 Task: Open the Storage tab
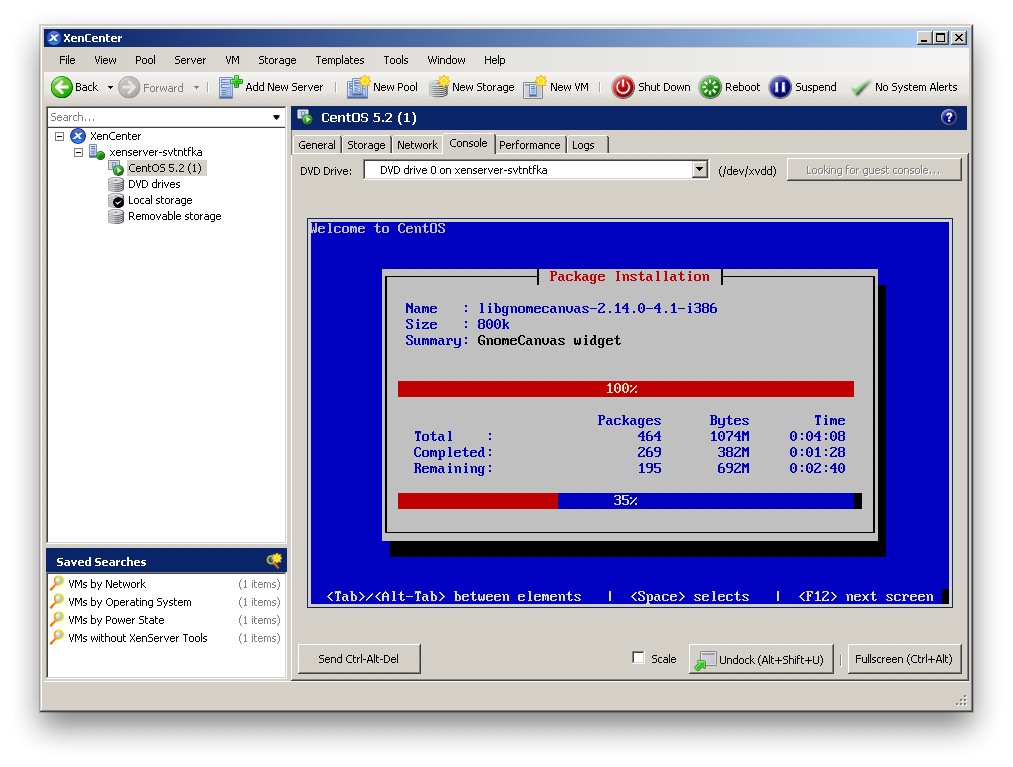point(366,145)
